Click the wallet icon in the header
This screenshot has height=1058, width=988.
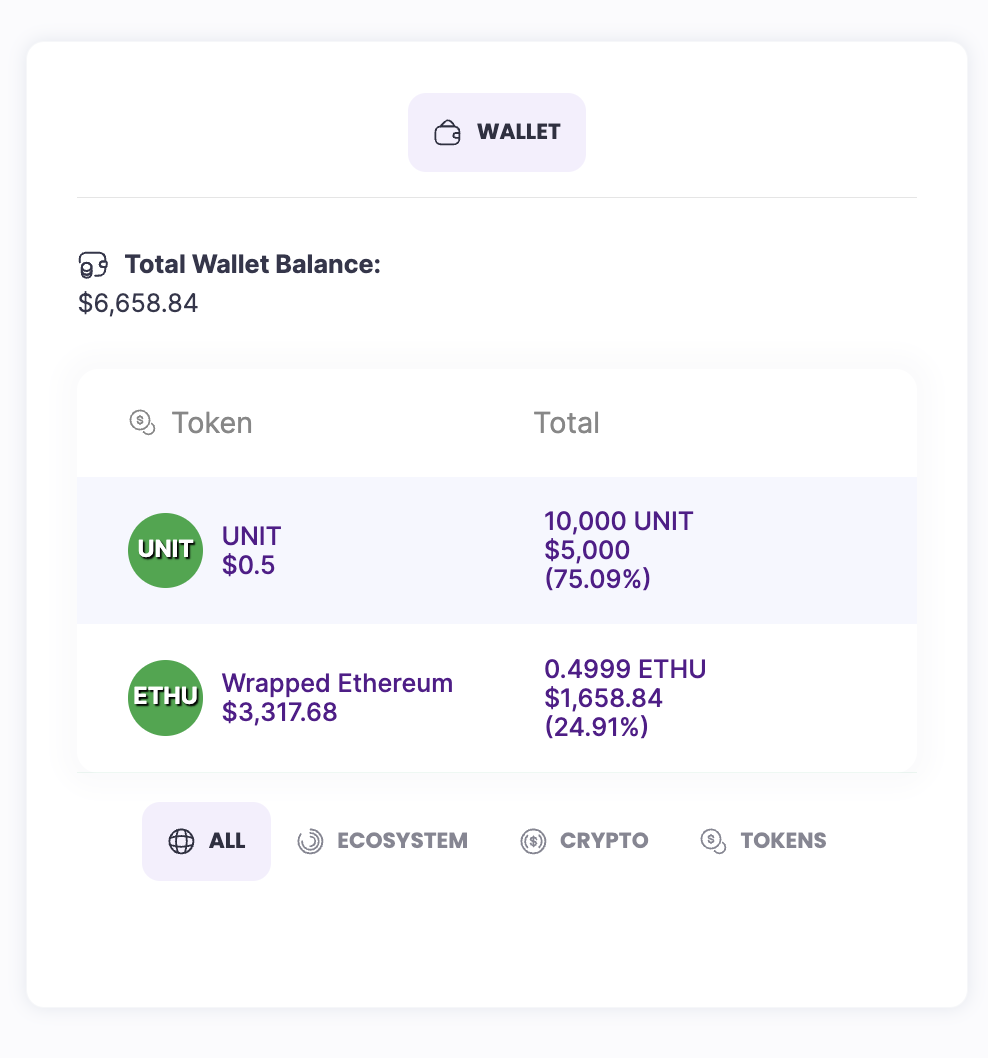click(447, 133)
